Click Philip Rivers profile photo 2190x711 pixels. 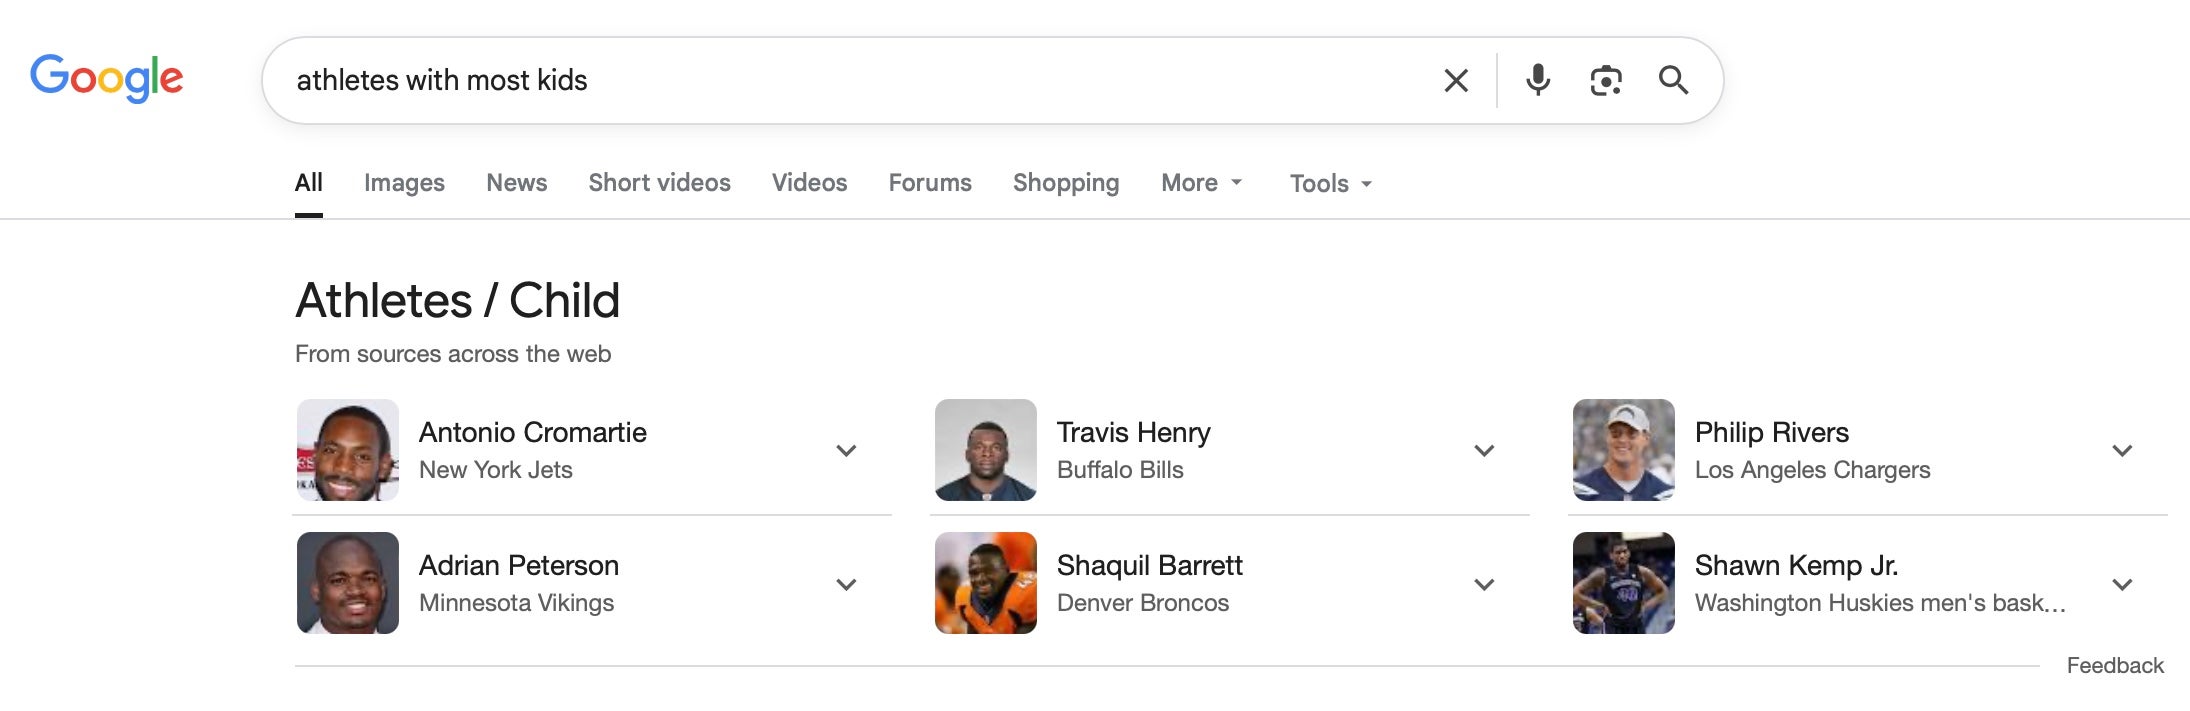coord(1623,450)
